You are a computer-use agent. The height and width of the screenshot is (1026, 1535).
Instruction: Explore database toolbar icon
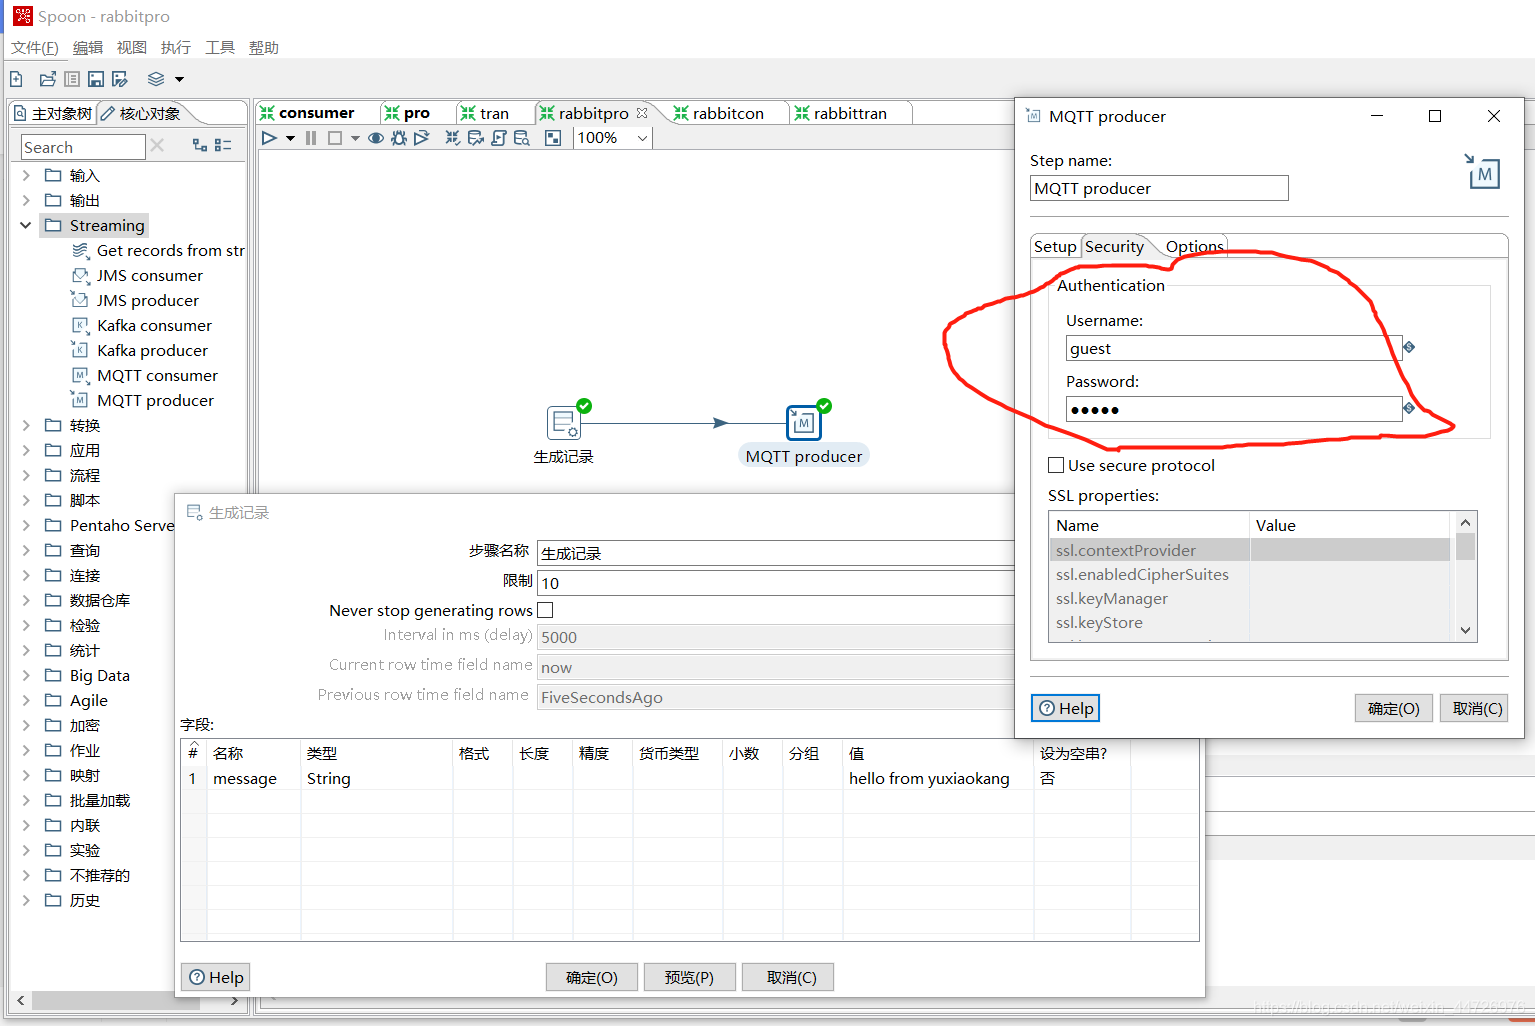(522, 138)
